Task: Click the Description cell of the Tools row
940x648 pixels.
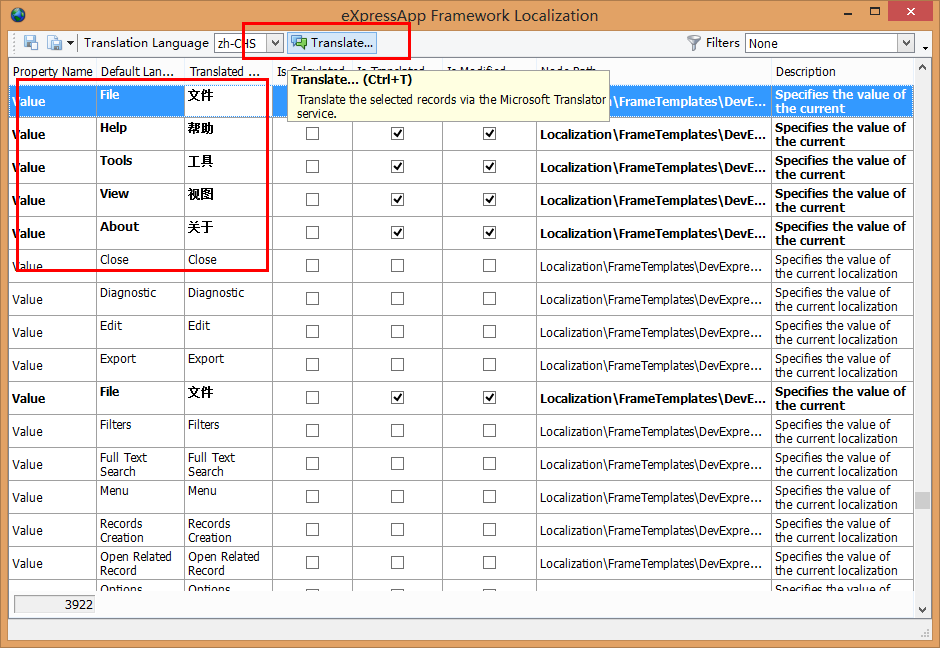Action: pos(842,167)
